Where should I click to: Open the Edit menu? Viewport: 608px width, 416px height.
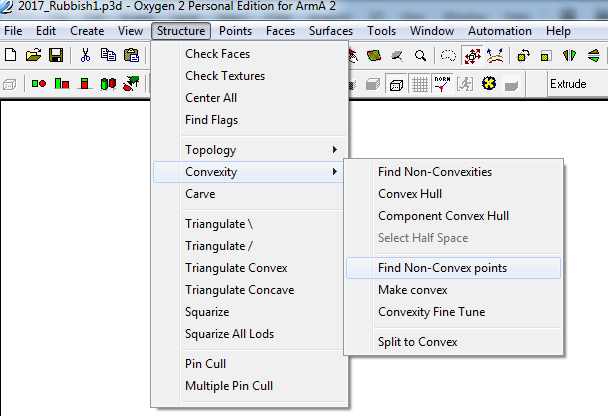[46, 31]
